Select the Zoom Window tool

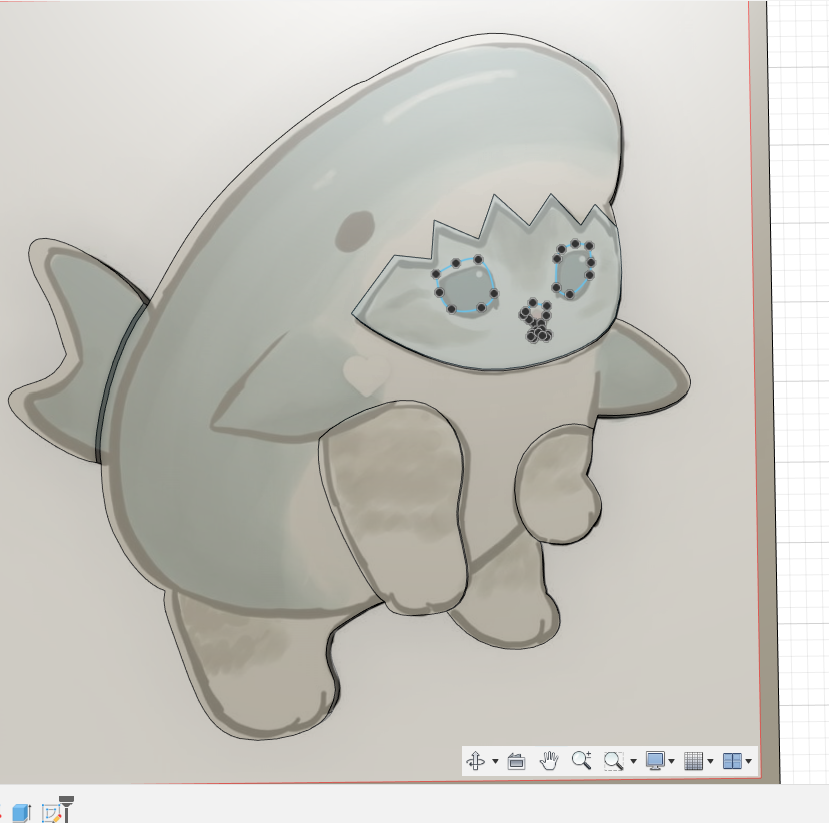[x=612, y=760]
